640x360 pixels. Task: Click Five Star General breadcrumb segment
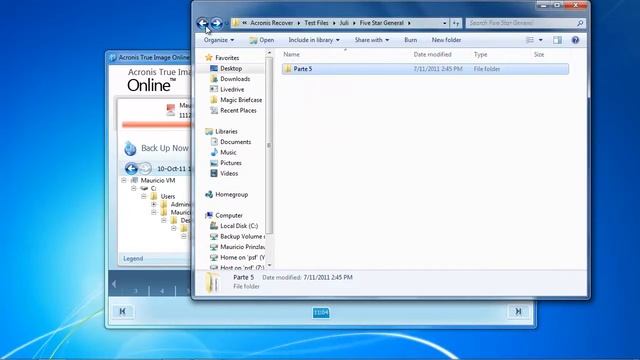tap(381, 23)
